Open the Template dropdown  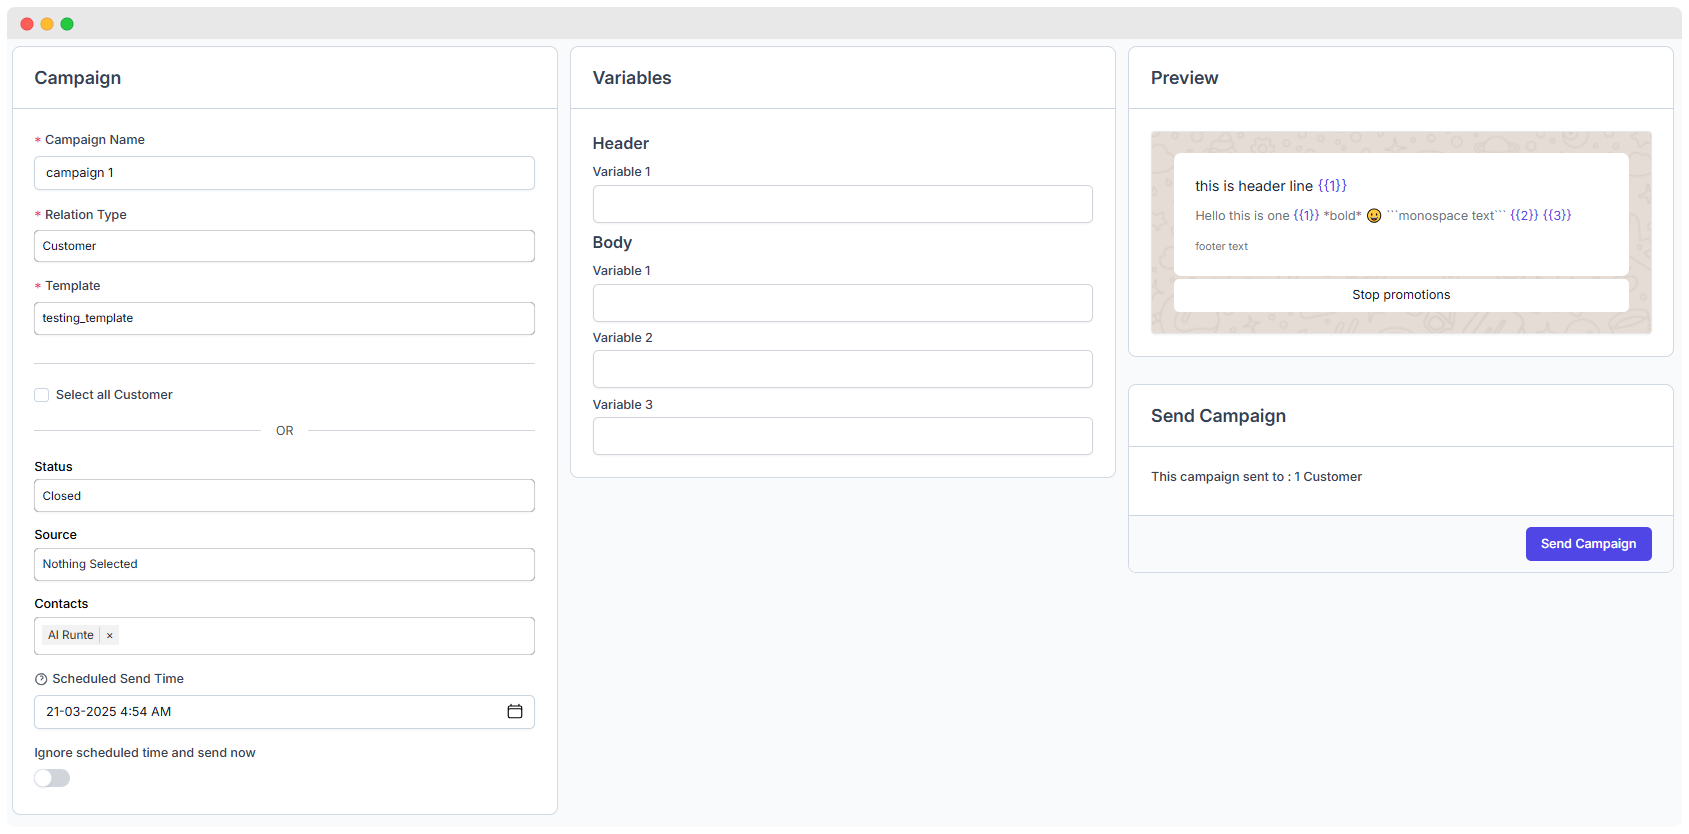click(x=284, y=318)
